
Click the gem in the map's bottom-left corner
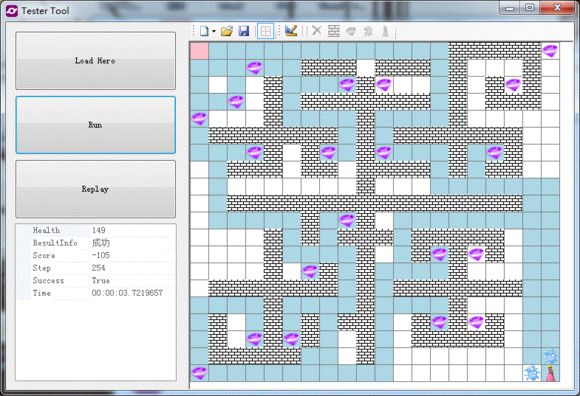click(199, 373)
